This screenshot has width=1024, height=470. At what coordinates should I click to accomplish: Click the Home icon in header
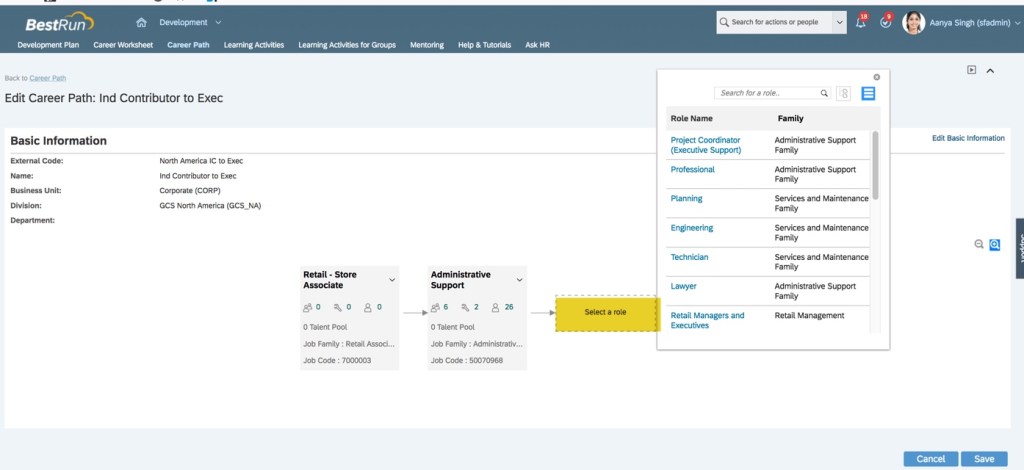[x=141, y=22]
